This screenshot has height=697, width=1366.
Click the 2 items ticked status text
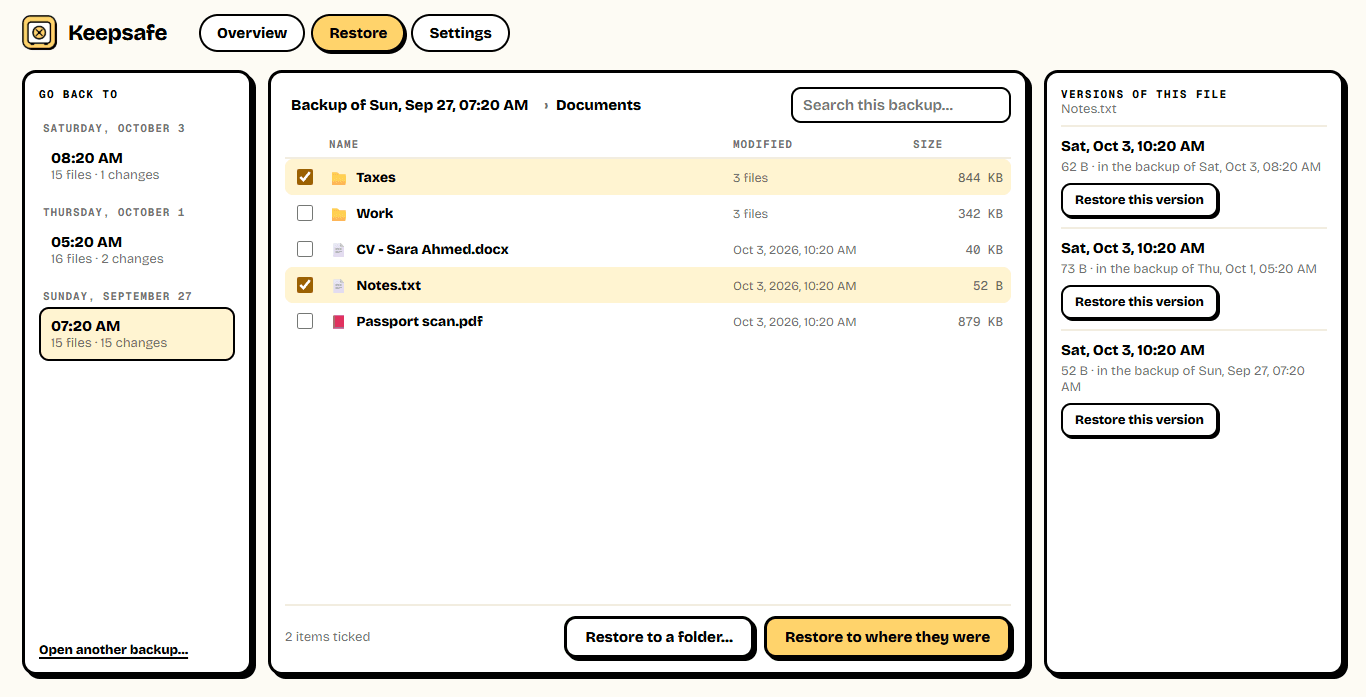pyautogui.click(x=327, y=637)
